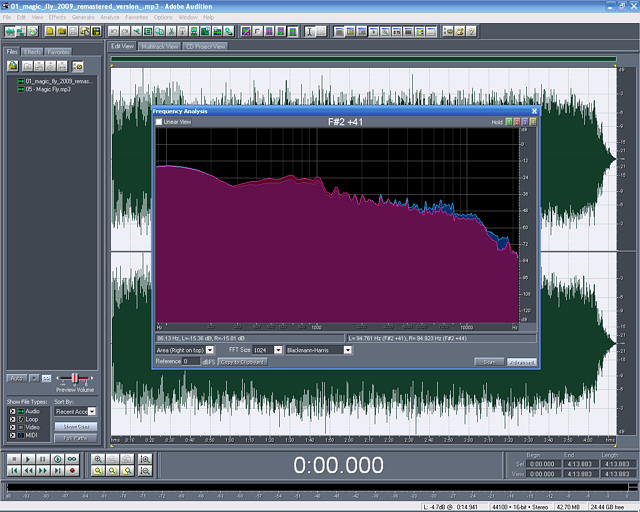Click the Cut scissors toolbar icon

coord(171,31)
